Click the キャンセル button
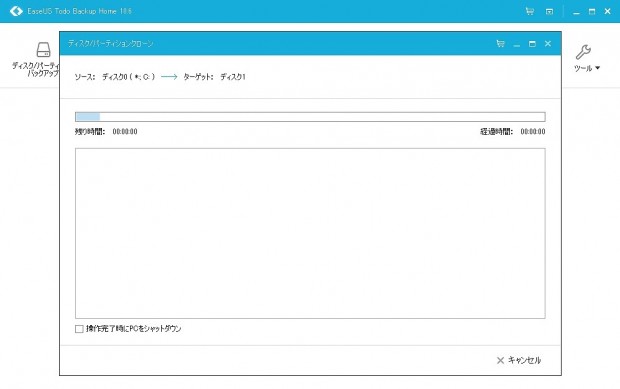The image size is (620, 389). click(519, 360)
